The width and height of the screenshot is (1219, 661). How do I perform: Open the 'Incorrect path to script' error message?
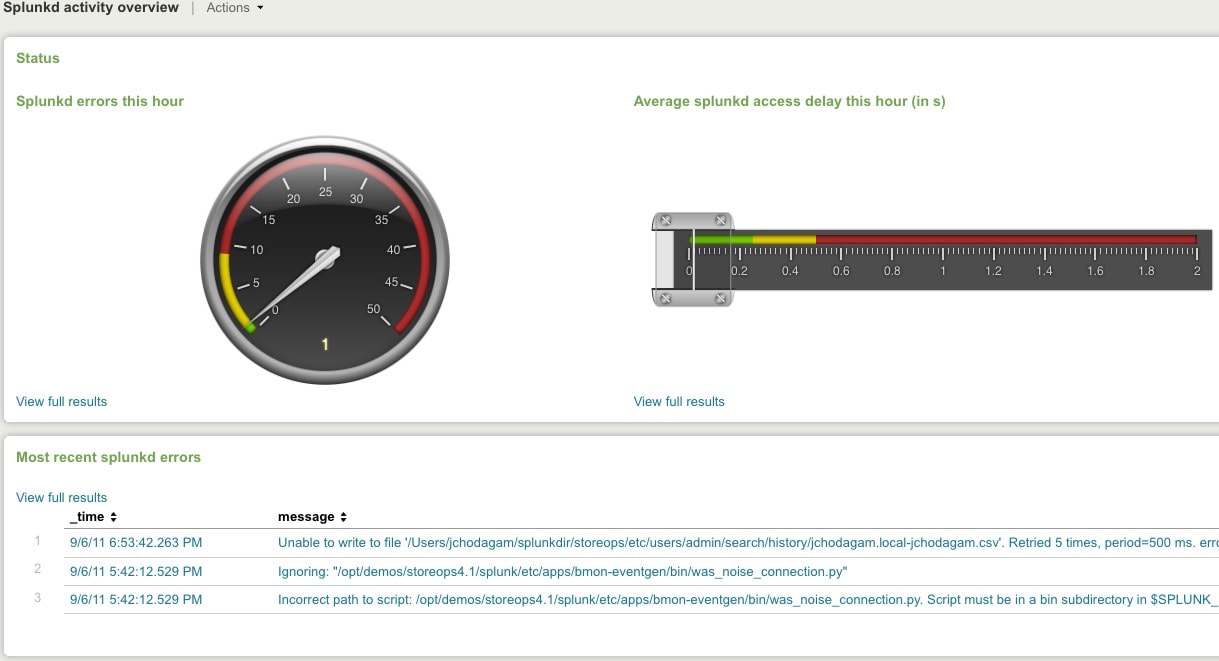coord(748,599)
